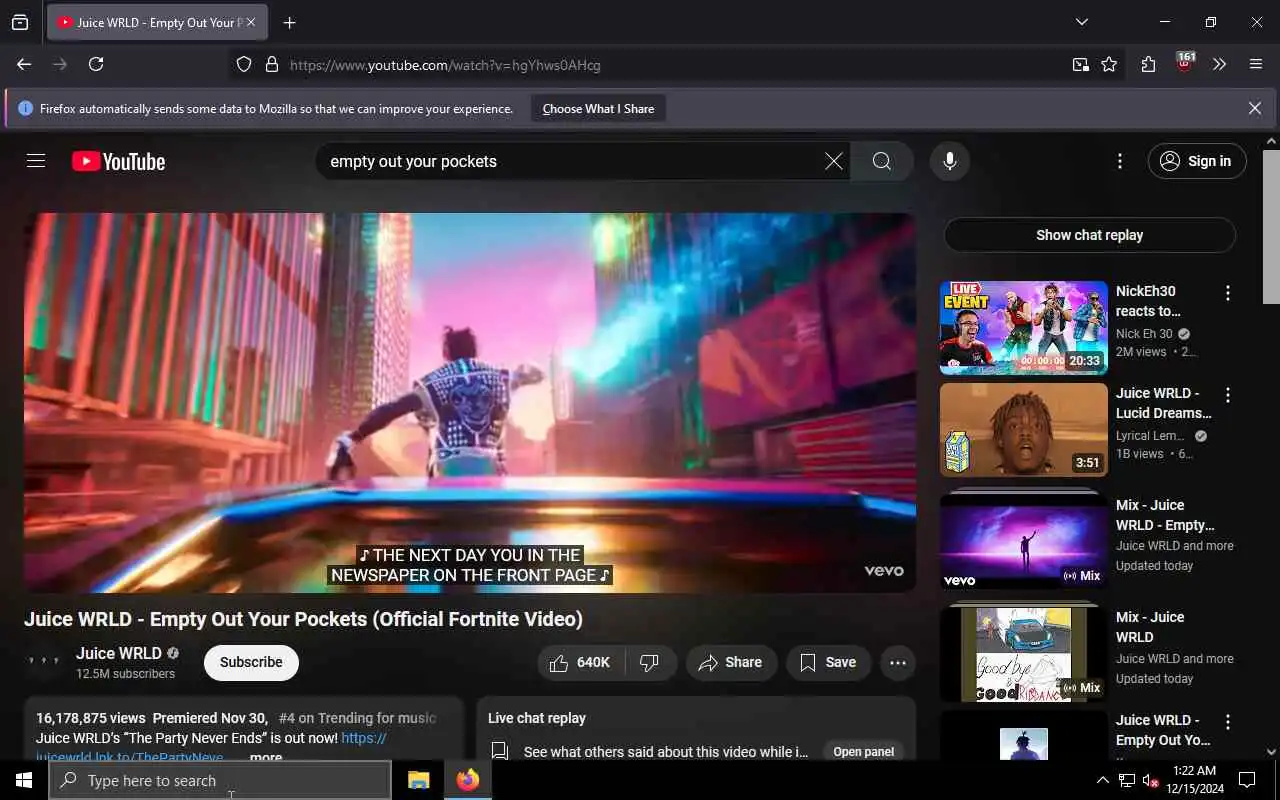Screen dimensions: 1280x800
Task: List all tabs dropdown arrow
Action: click(x=1081, y=22)
